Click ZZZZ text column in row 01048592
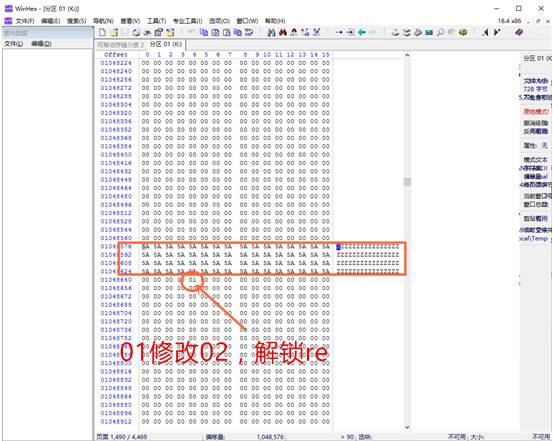The height and width of the screenshot is (441, 553). pyautogui.click(x=368, y=255)
